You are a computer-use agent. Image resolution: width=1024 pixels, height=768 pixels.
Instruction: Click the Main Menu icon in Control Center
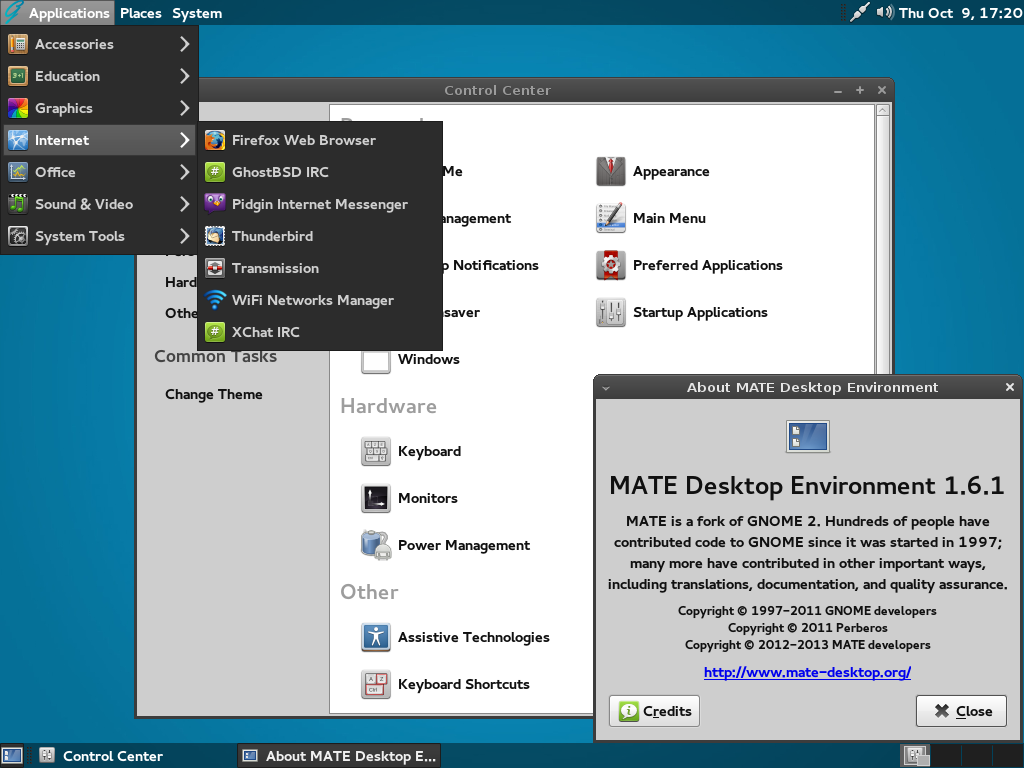coord(611,218)
